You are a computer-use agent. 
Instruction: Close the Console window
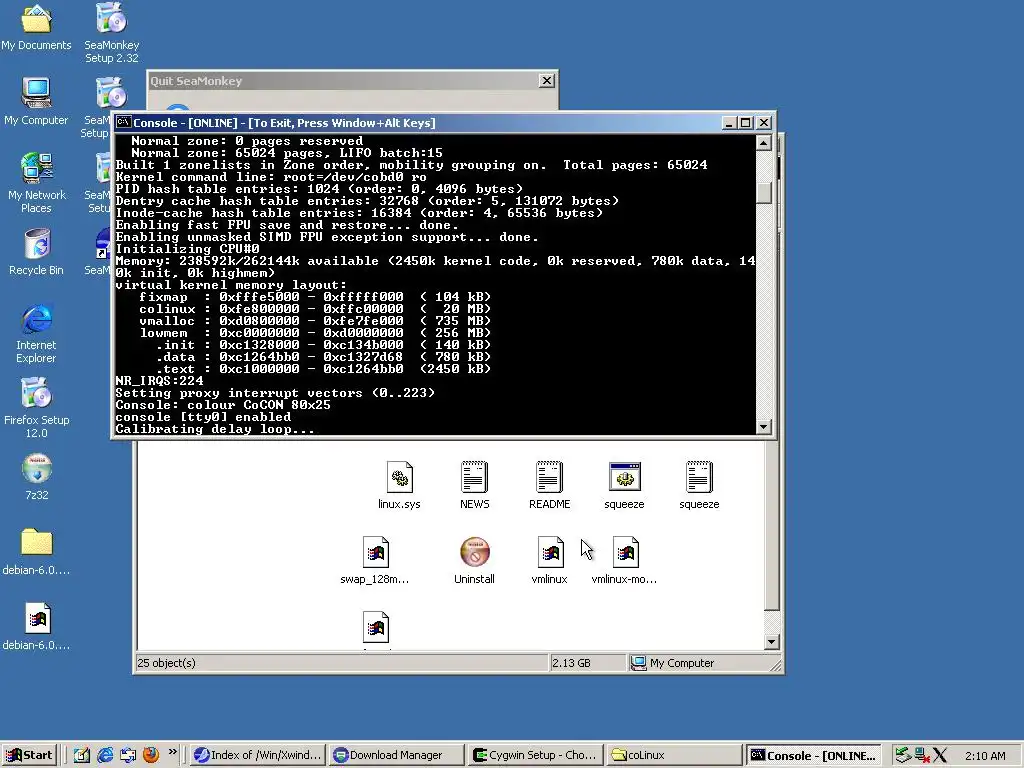(x=763, y=122)
